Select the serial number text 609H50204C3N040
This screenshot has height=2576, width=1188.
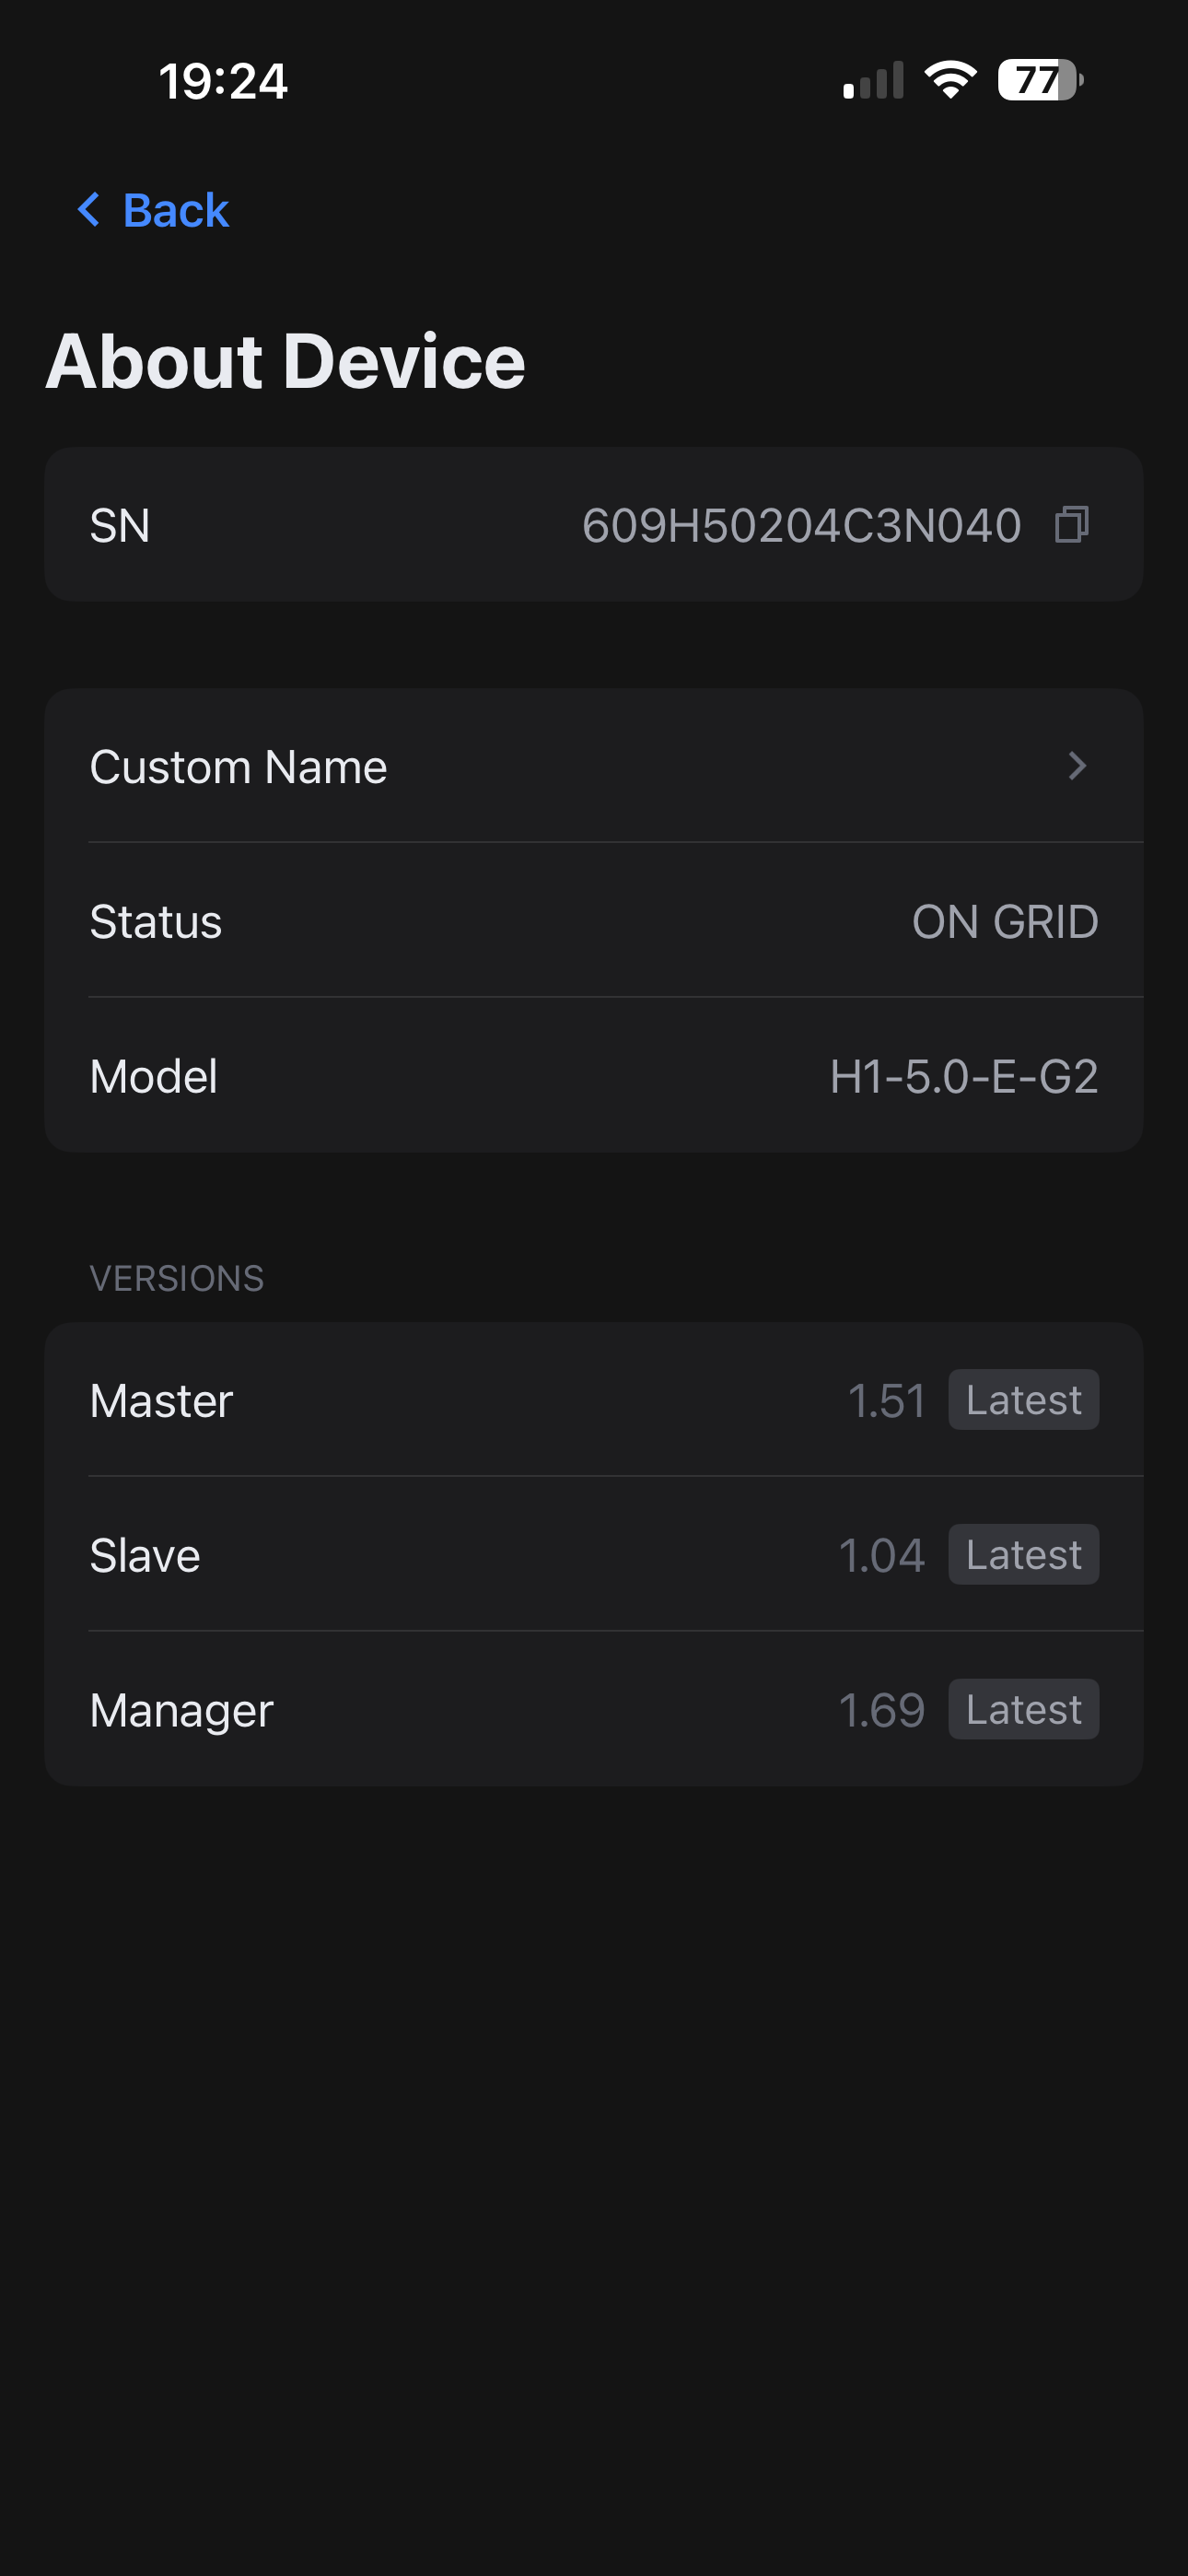coord(801,526)
